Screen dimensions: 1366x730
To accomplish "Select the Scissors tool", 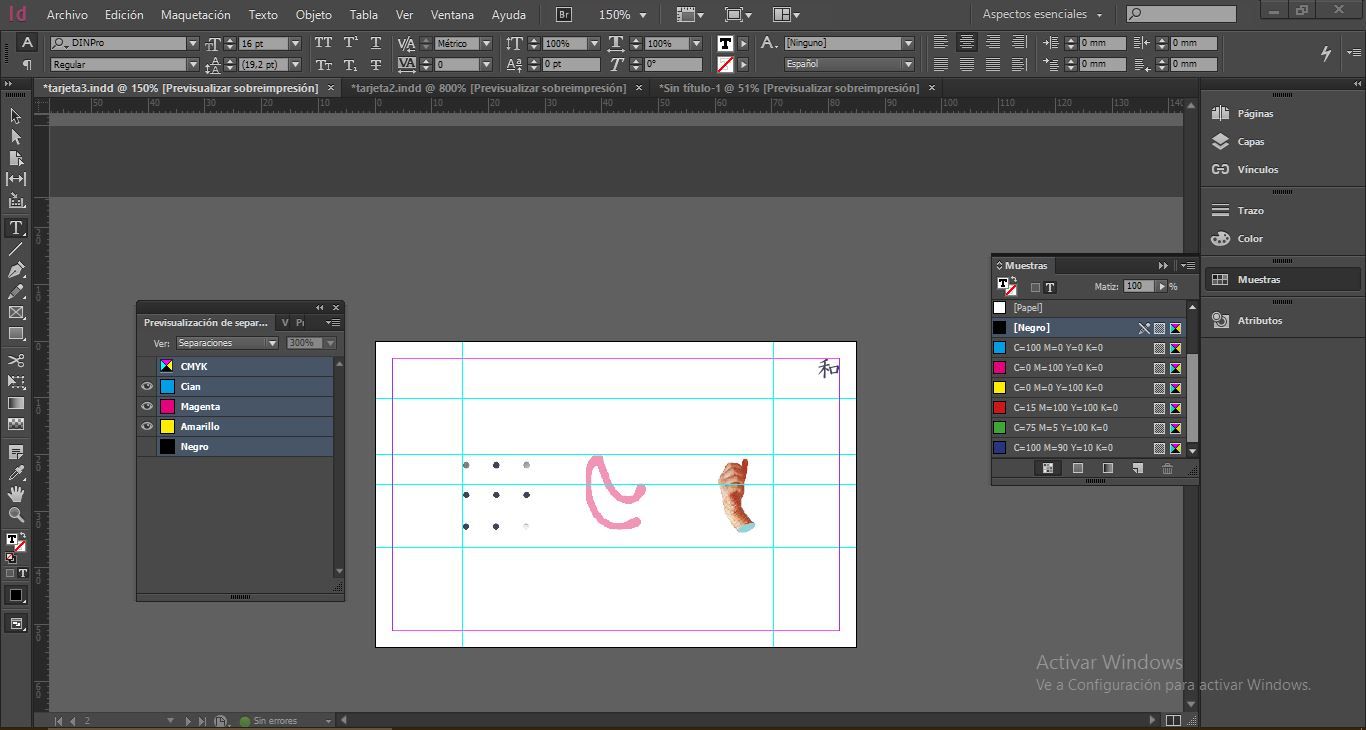I will (x=16, y=361).
